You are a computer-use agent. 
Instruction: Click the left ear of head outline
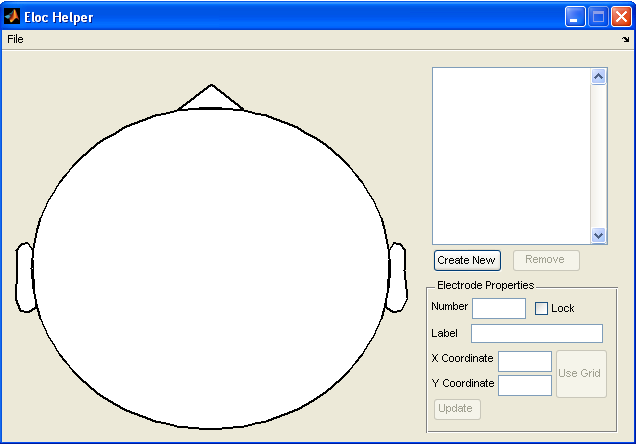(x=25, y=278)
